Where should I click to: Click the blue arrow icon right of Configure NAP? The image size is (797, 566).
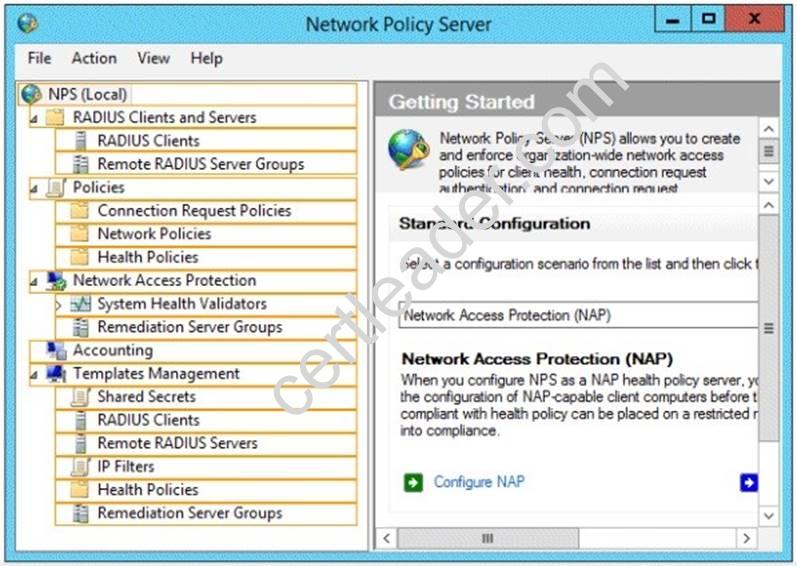click(748, 483)
